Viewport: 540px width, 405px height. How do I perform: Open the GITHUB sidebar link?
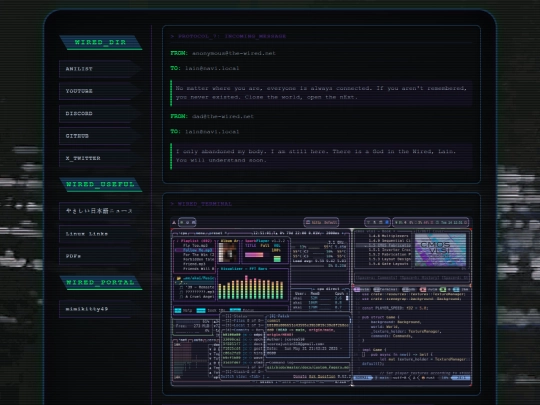pyautogui.click(x=100, y=136)
